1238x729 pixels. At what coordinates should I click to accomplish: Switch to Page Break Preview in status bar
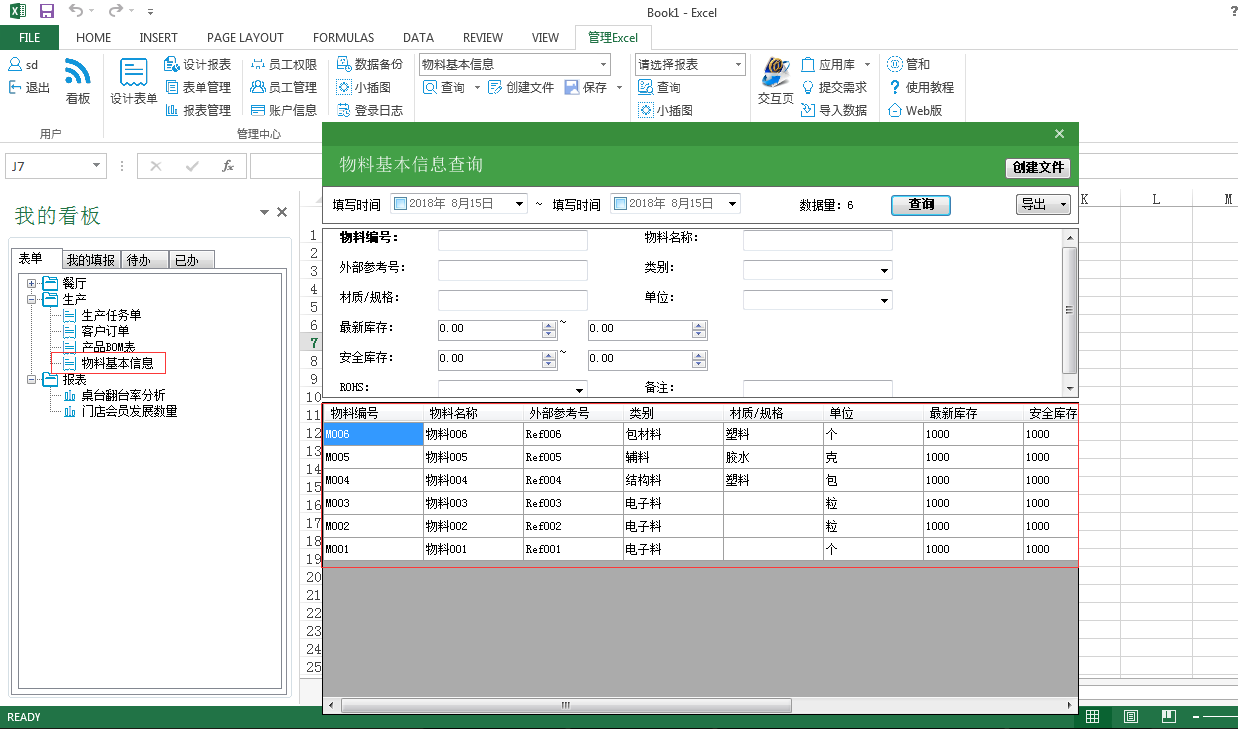(x=1167, y=717)
